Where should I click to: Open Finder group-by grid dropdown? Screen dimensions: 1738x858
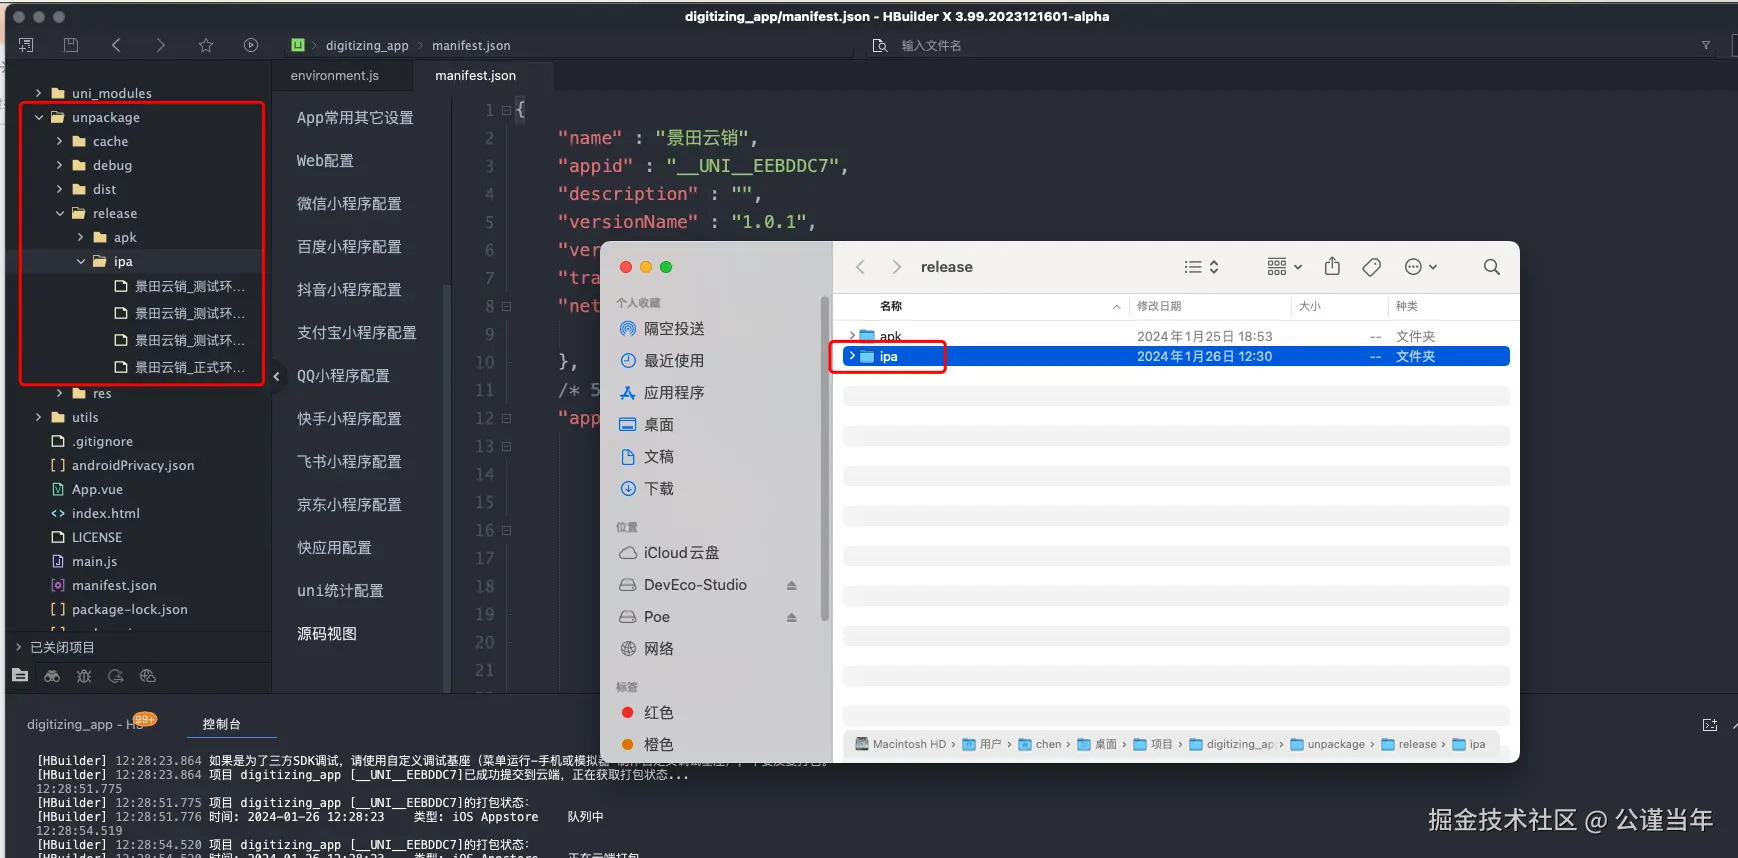pos(1284,267)
